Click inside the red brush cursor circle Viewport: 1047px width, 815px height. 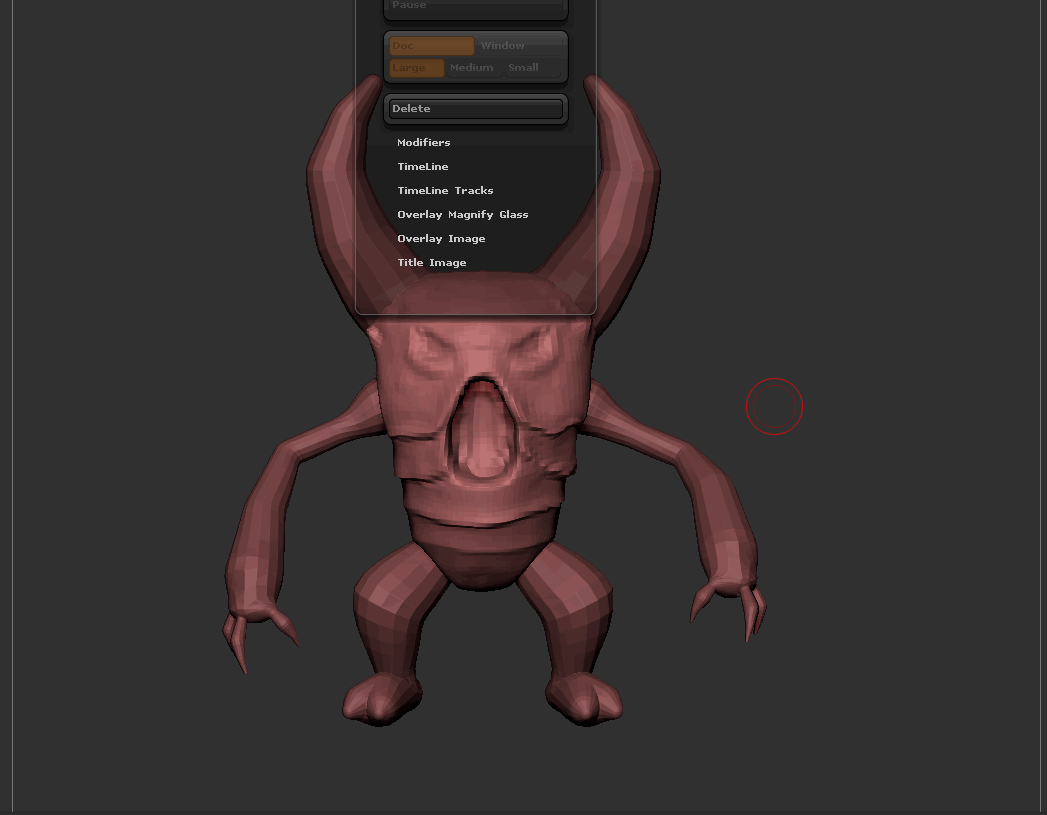click(x=774, y=407)
